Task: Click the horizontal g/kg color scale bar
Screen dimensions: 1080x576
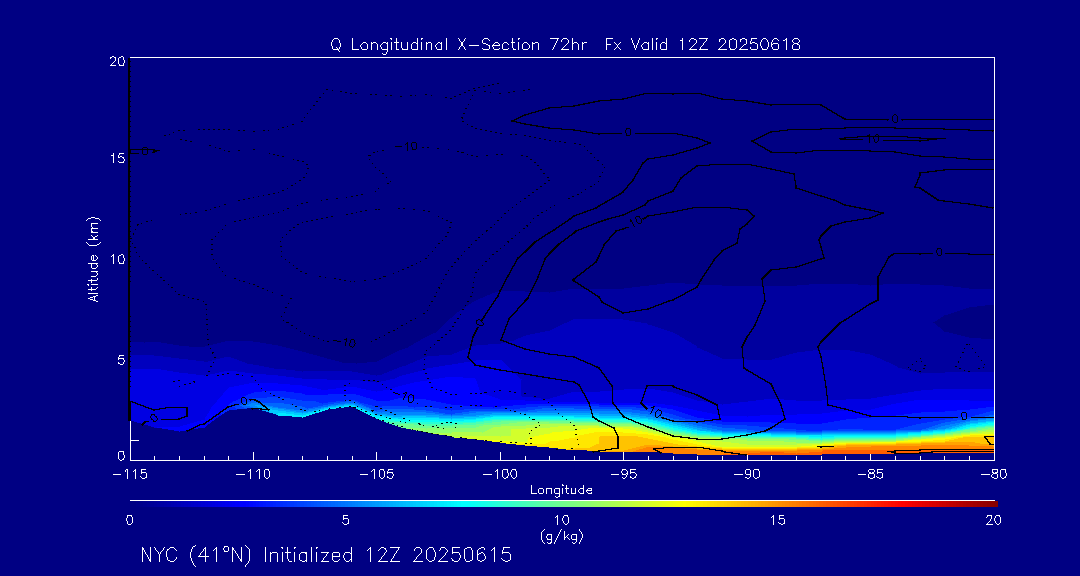Action: (x=563, y=504)
